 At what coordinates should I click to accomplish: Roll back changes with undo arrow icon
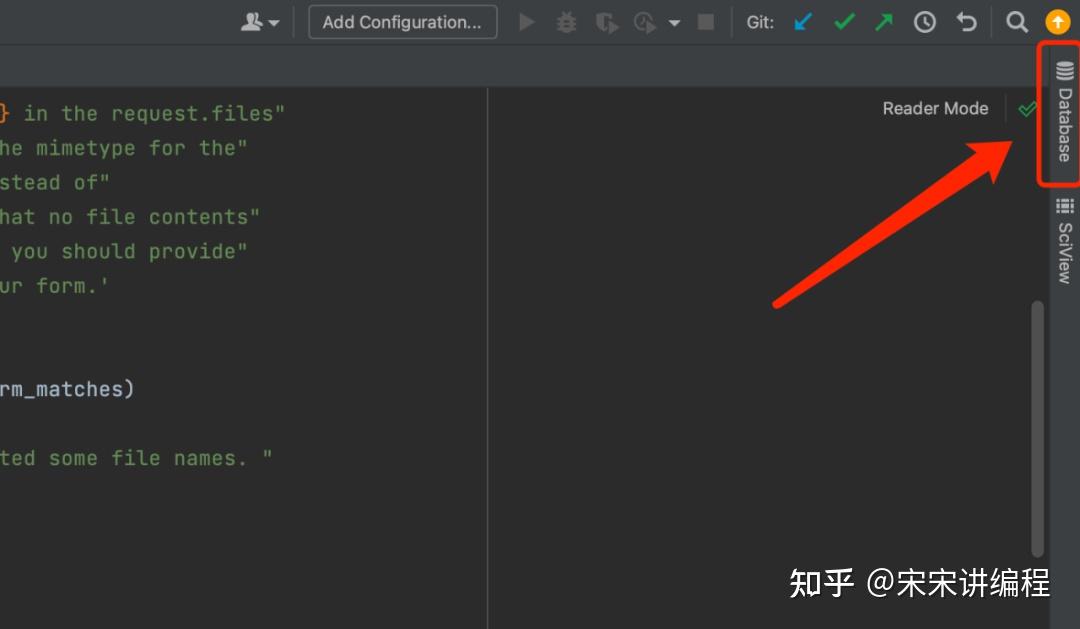click(x=966, y=21)
